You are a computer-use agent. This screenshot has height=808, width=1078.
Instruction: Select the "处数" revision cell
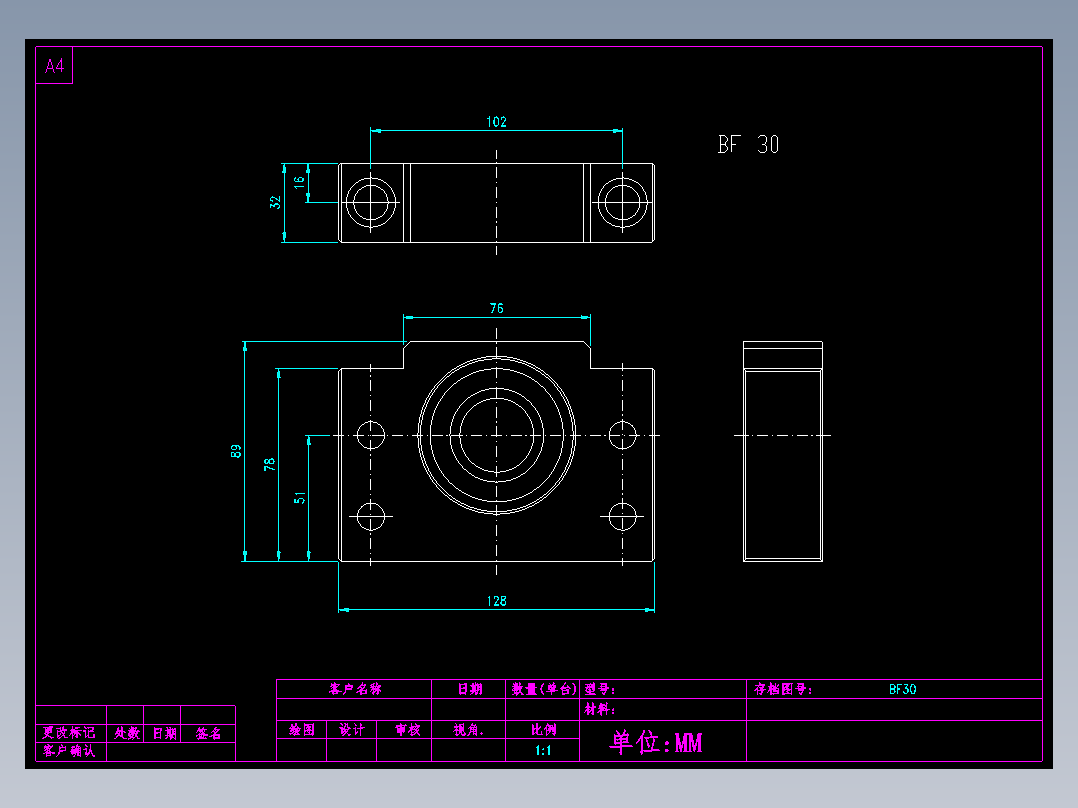click(126, 733)
